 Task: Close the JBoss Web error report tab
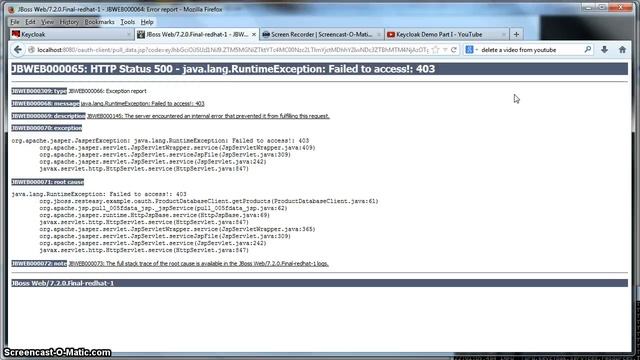[x=254, y=35]
